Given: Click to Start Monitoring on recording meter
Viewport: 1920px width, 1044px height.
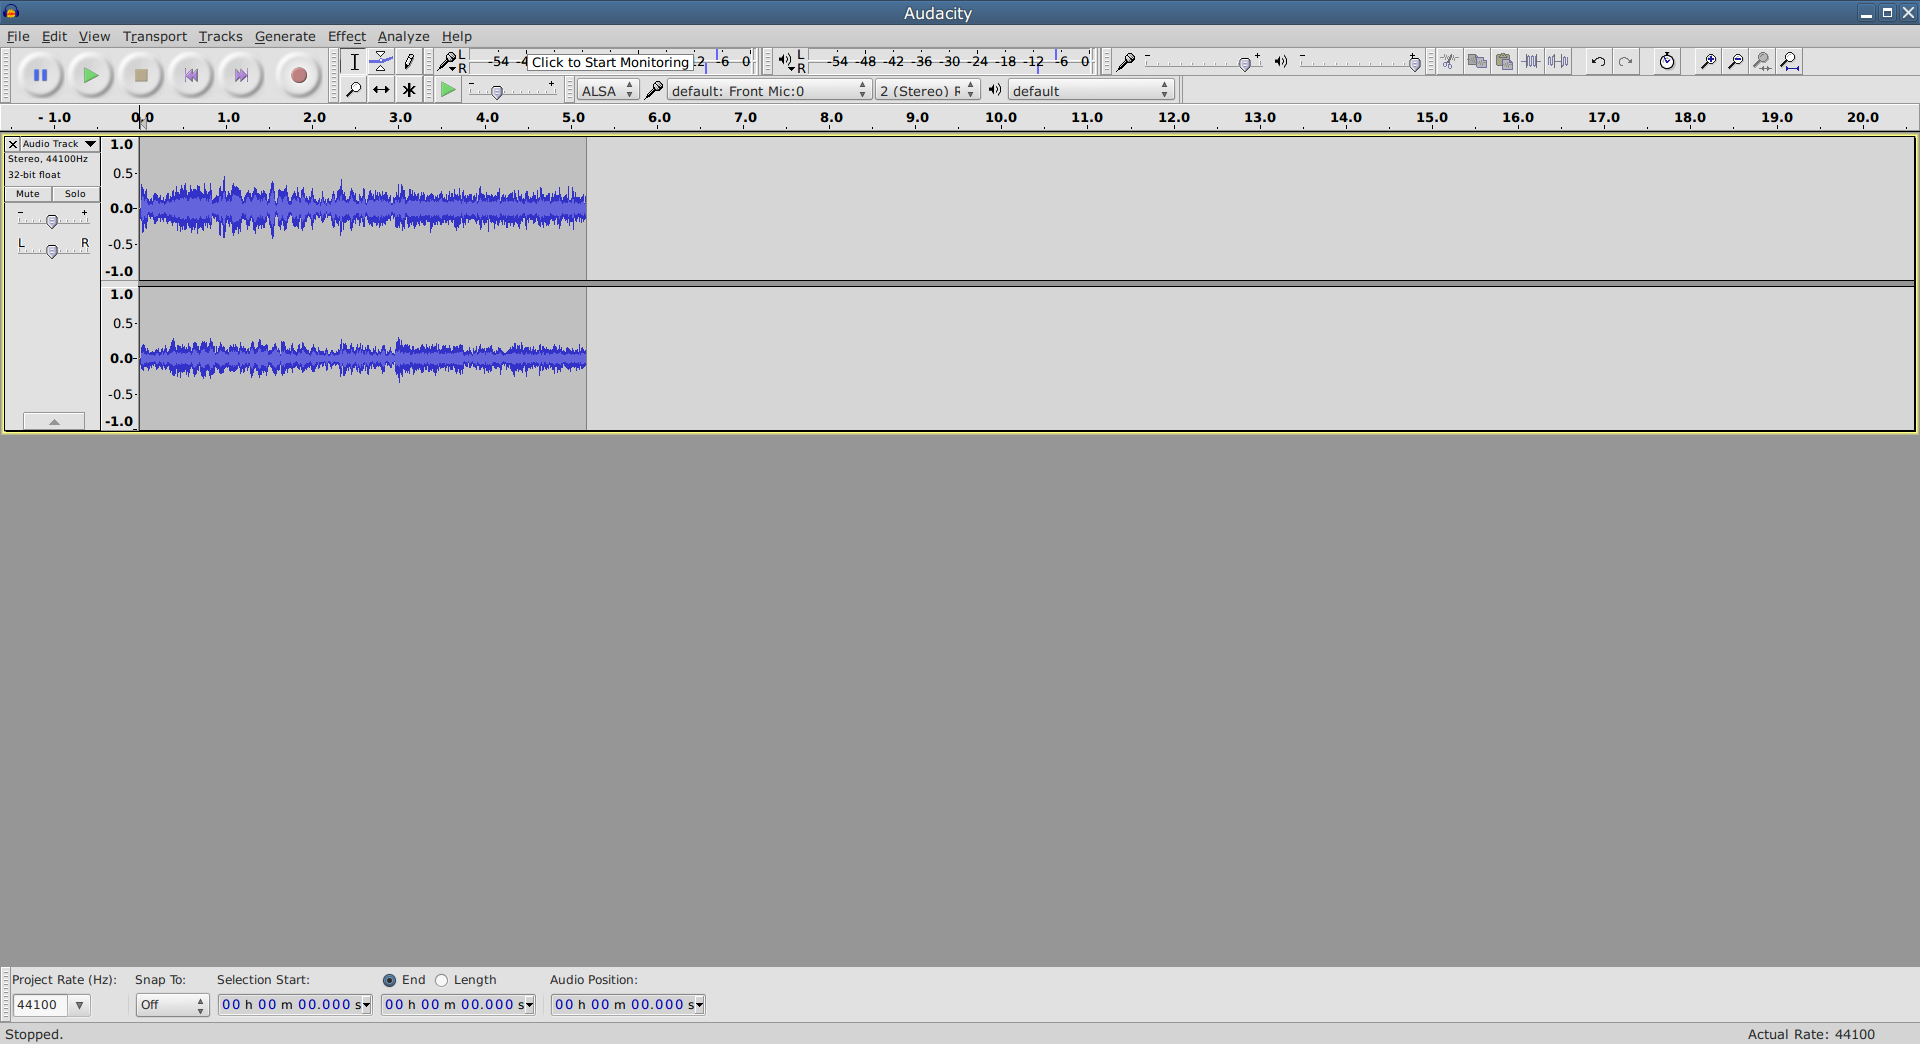Looking at the screenshot, I should click(610, 62).
